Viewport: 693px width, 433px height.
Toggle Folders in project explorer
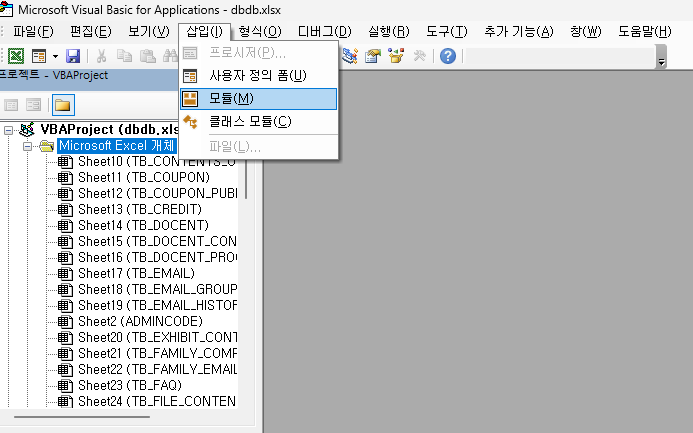(63, 105)
